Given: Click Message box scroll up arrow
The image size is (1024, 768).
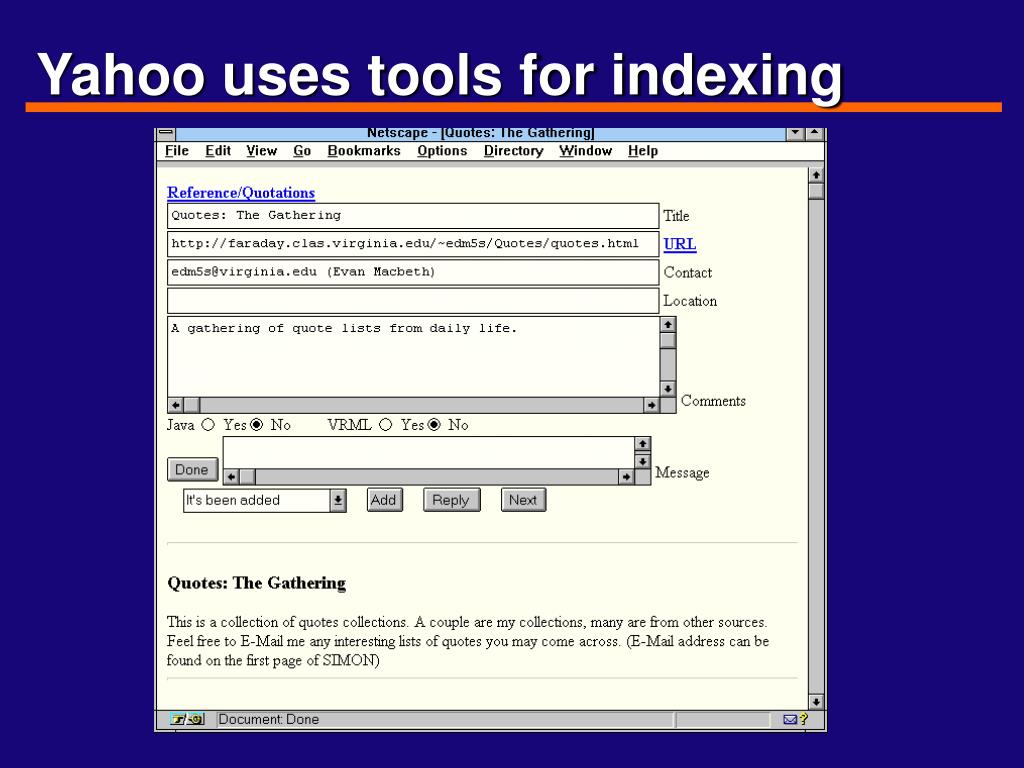Looking at the screenshot, I should [x=643, y=444].
